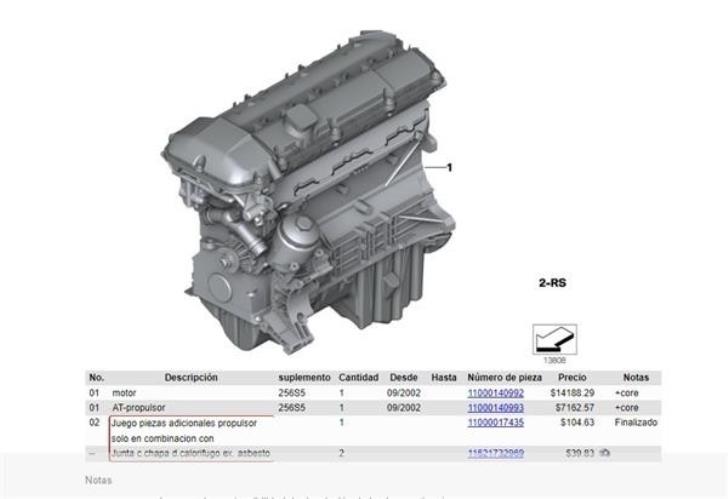This screenshot has height=499, width=728.
Task: Click price $14188.29
Action: (572, 393)
